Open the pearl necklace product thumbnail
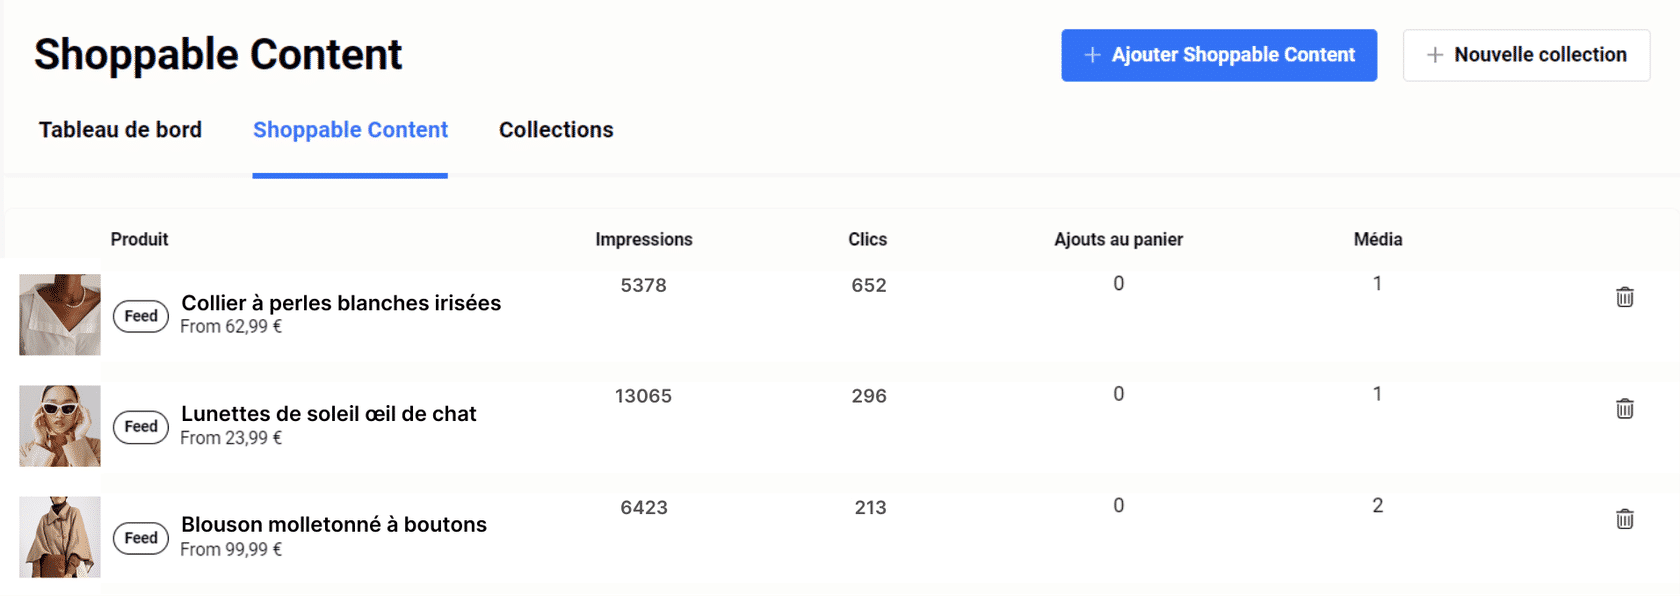This screenshot has height=599, width=1680. click(x=60, y=315)
